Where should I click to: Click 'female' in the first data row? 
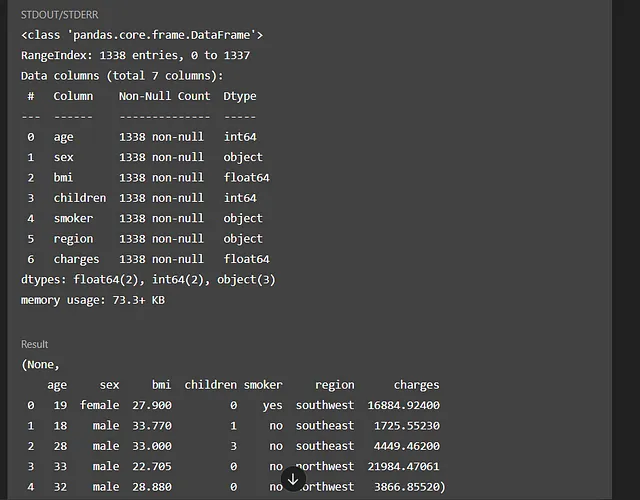click(x=100, y=405)
